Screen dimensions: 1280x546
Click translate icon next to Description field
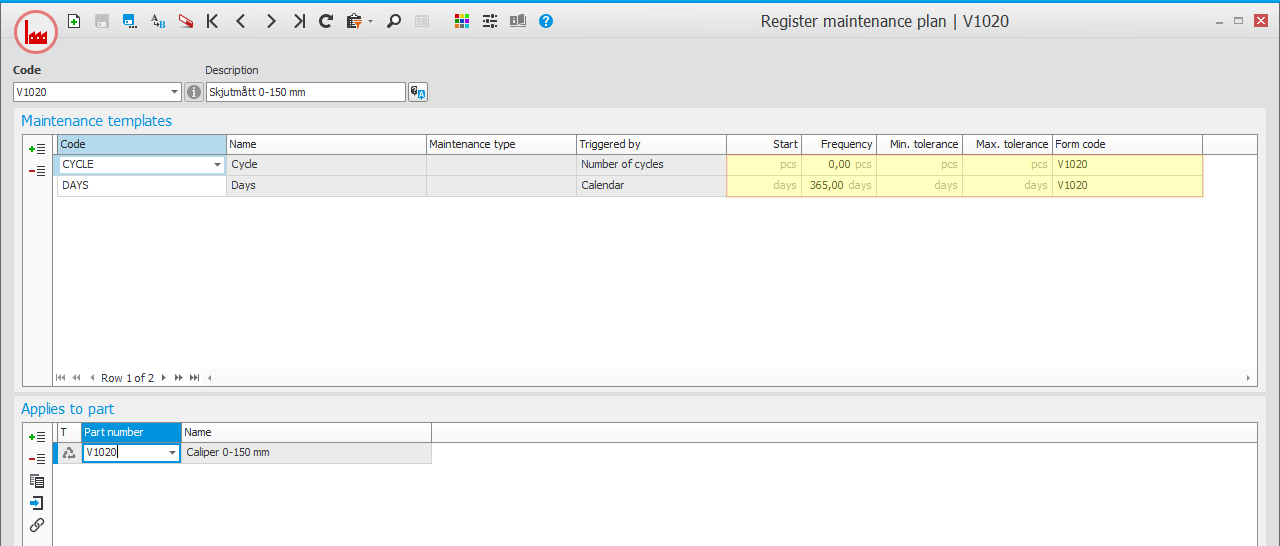pos(418,92)
